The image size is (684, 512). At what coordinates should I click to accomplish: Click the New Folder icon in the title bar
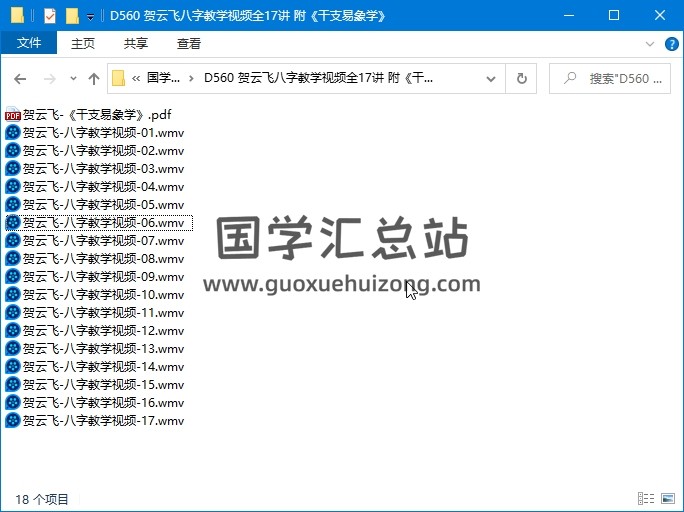pyautogui.click(x=72, y=16)
